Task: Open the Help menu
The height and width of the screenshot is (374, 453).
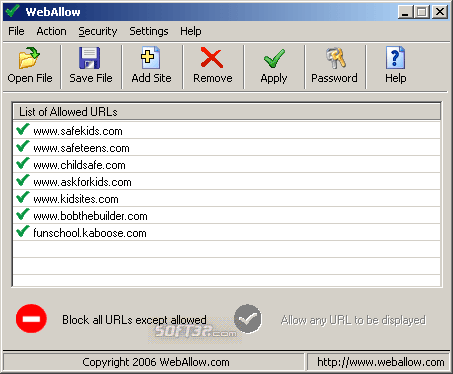Action: 191,31
